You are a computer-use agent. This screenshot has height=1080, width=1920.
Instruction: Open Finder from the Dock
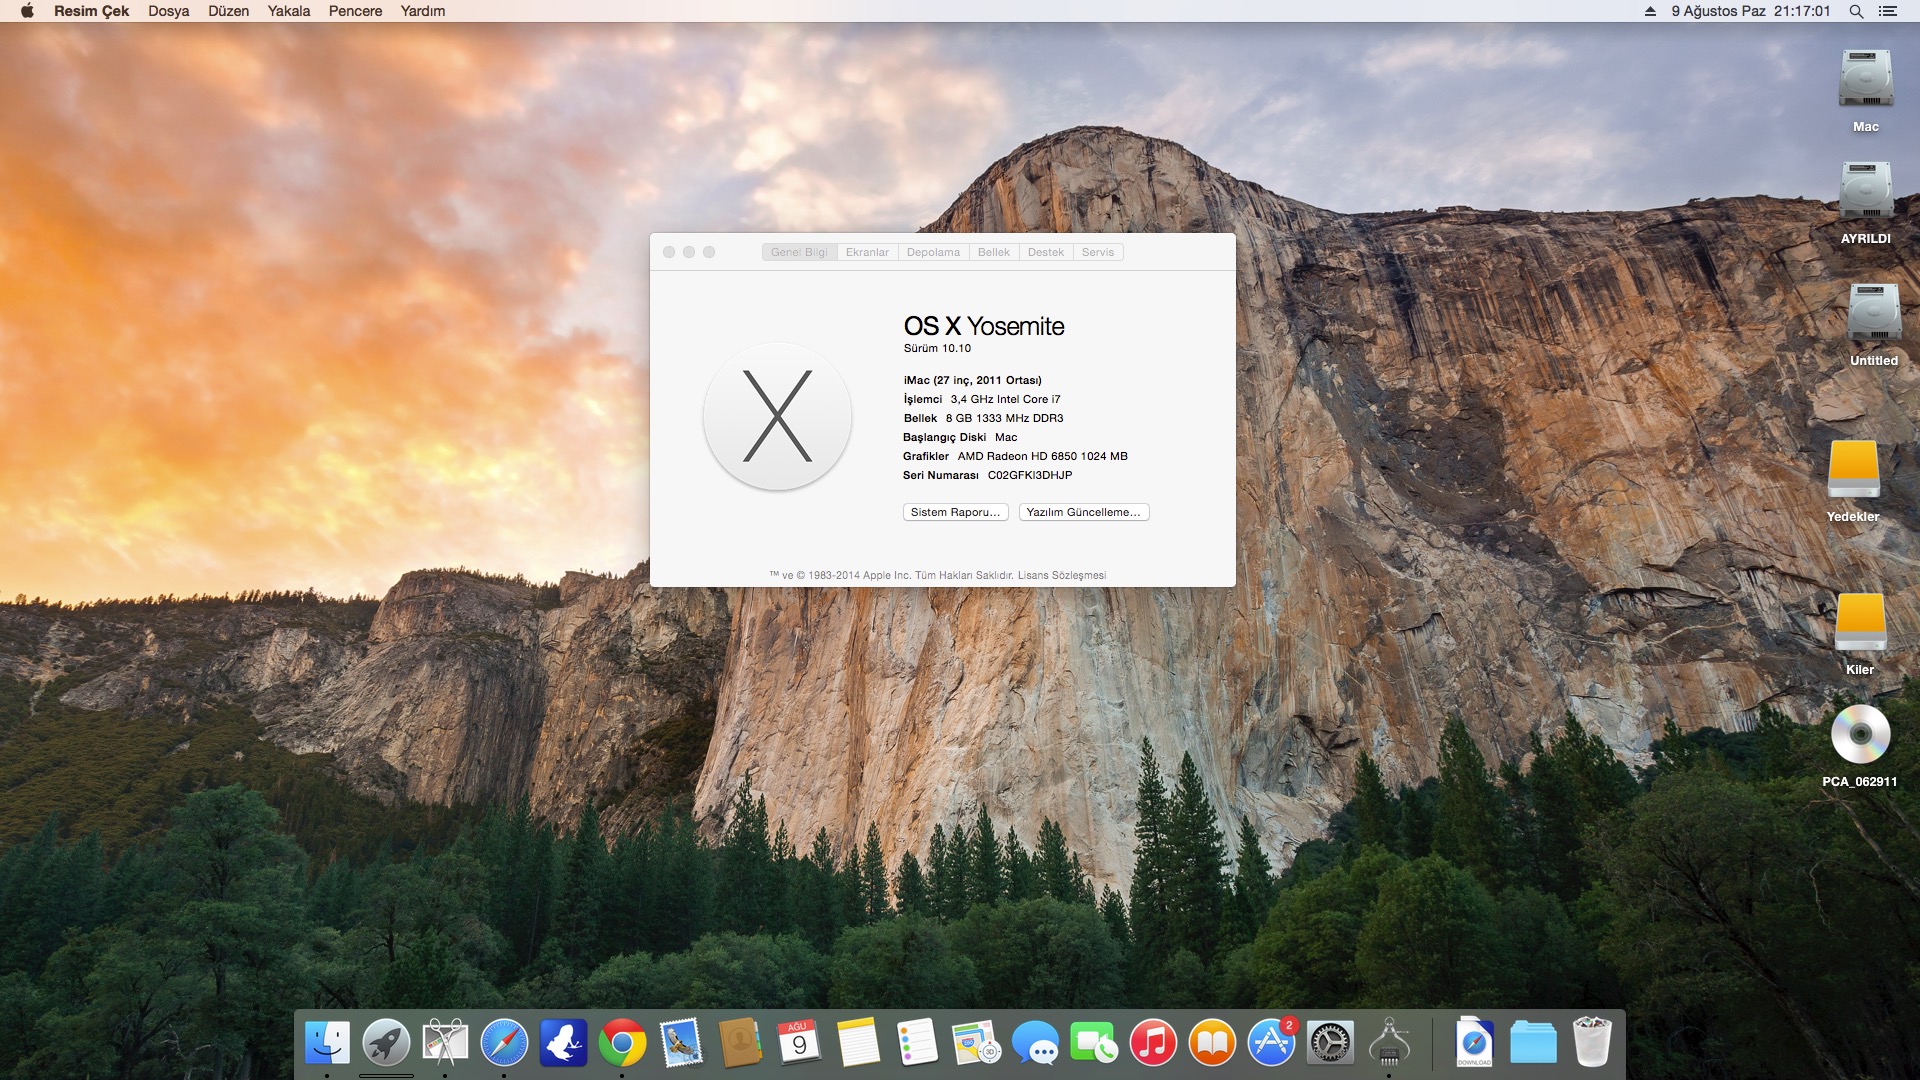pos(327,1043)
